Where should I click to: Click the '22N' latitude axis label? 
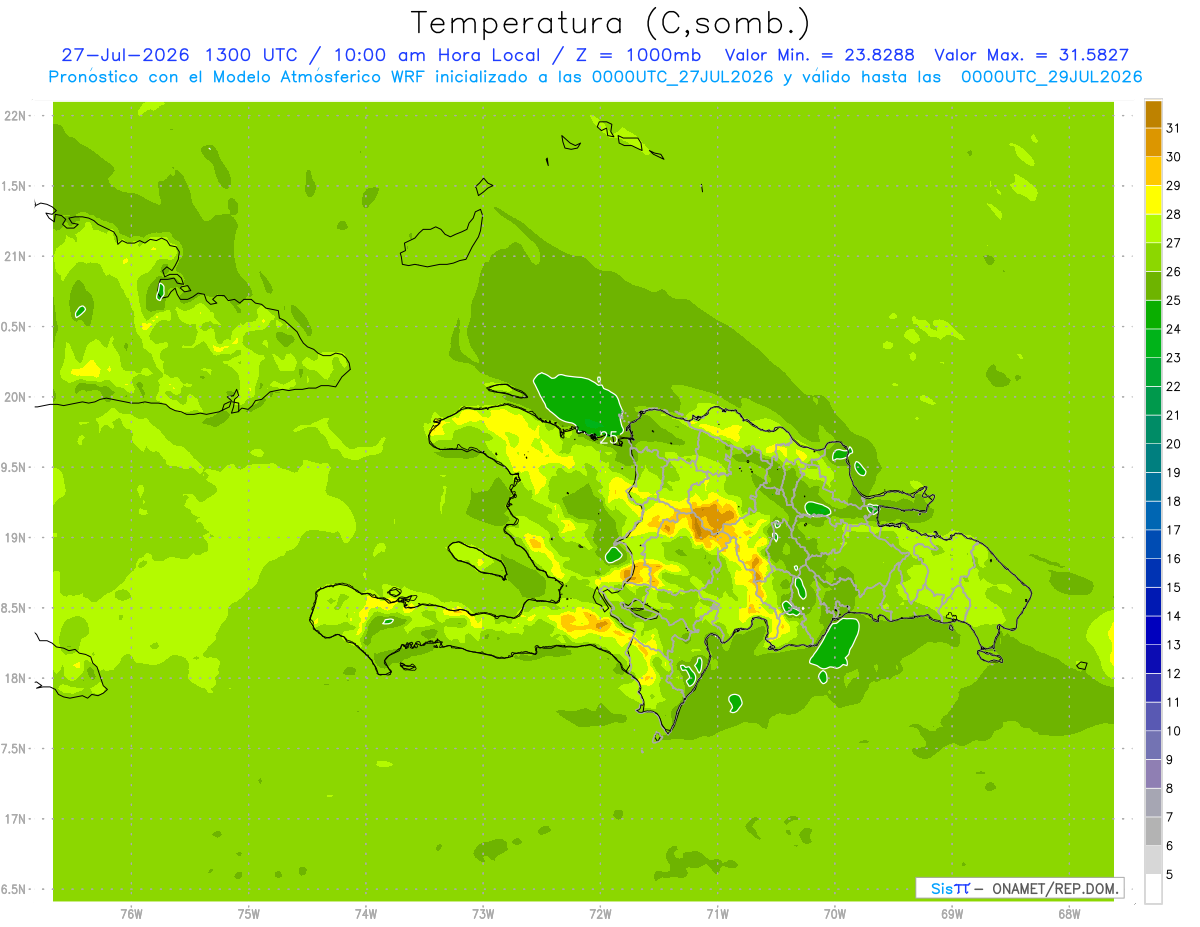tap(15, 116)
